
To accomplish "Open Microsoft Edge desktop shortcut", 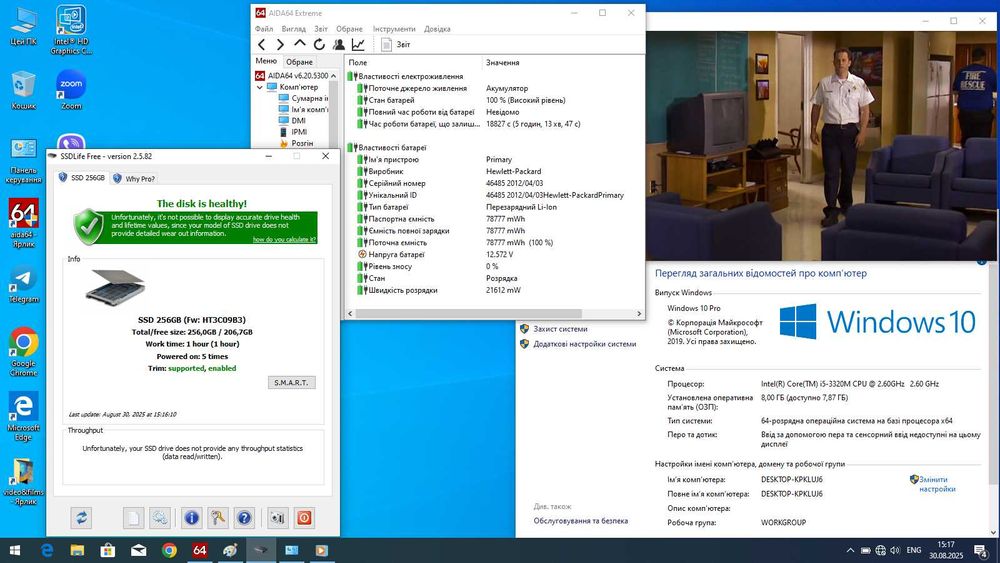I will click(x=24, y=416).
